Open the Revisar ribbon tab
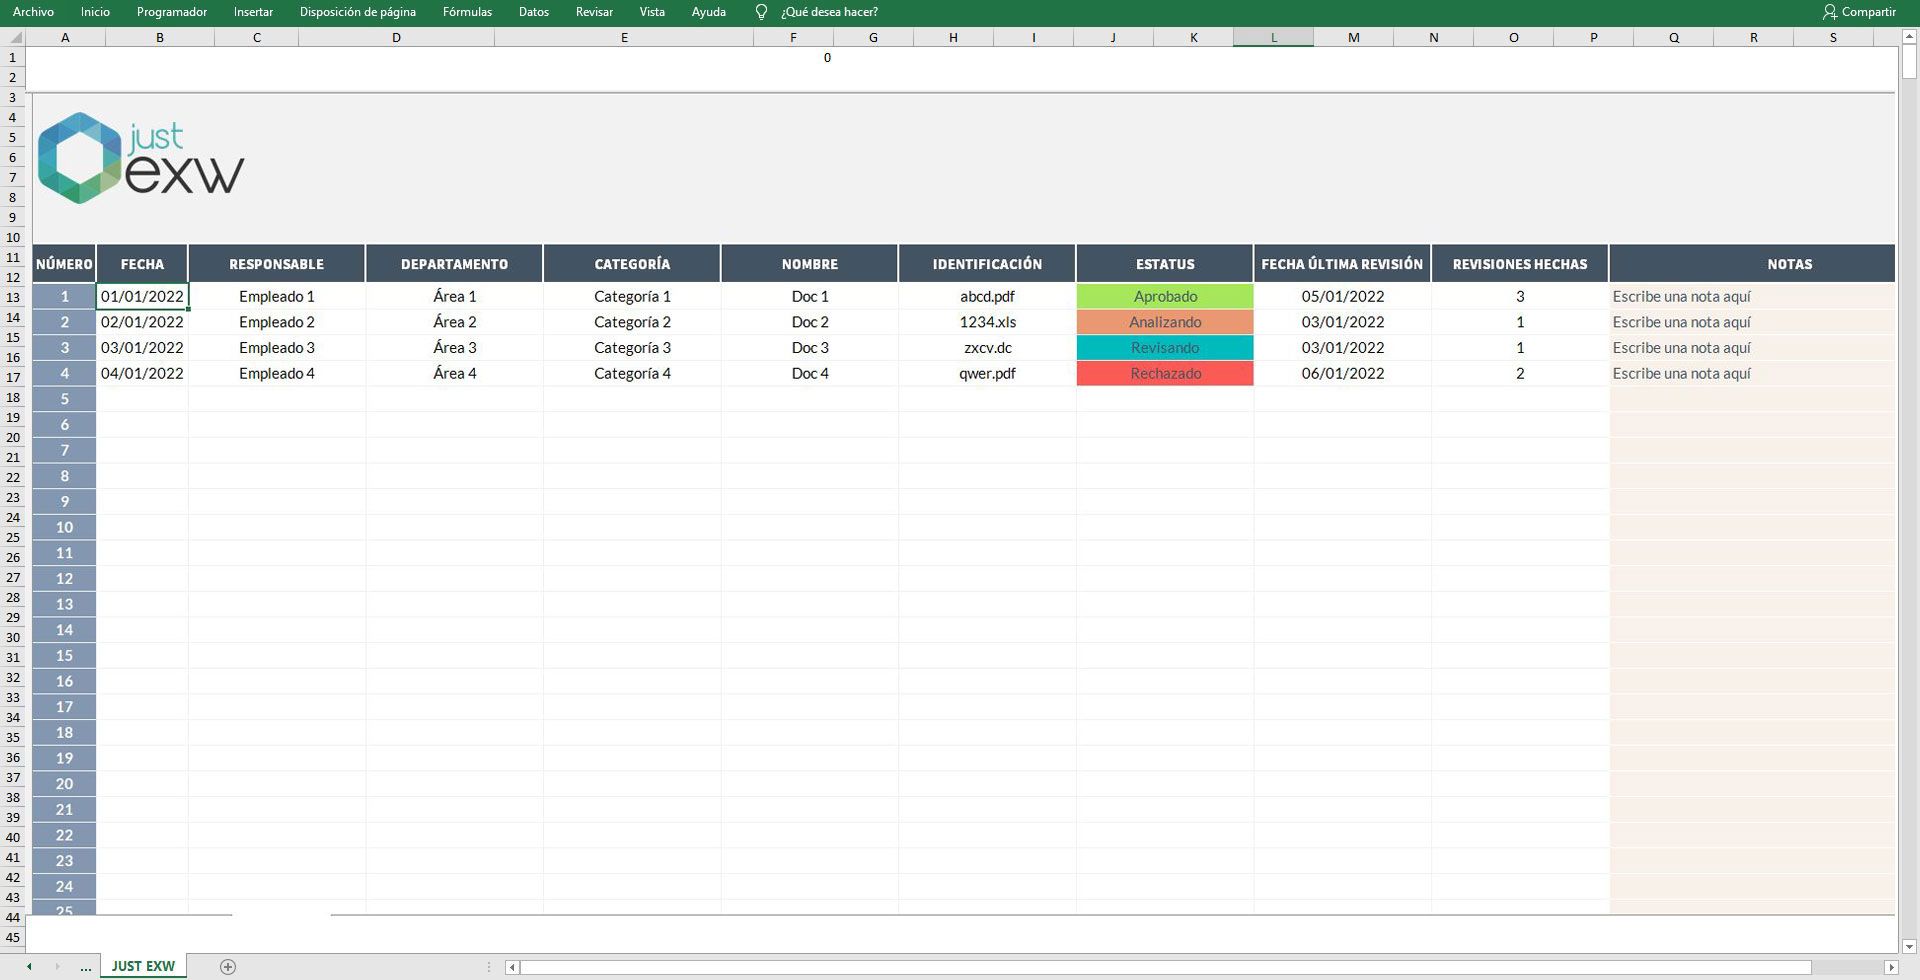1920x980 pixels. (594, 12)
